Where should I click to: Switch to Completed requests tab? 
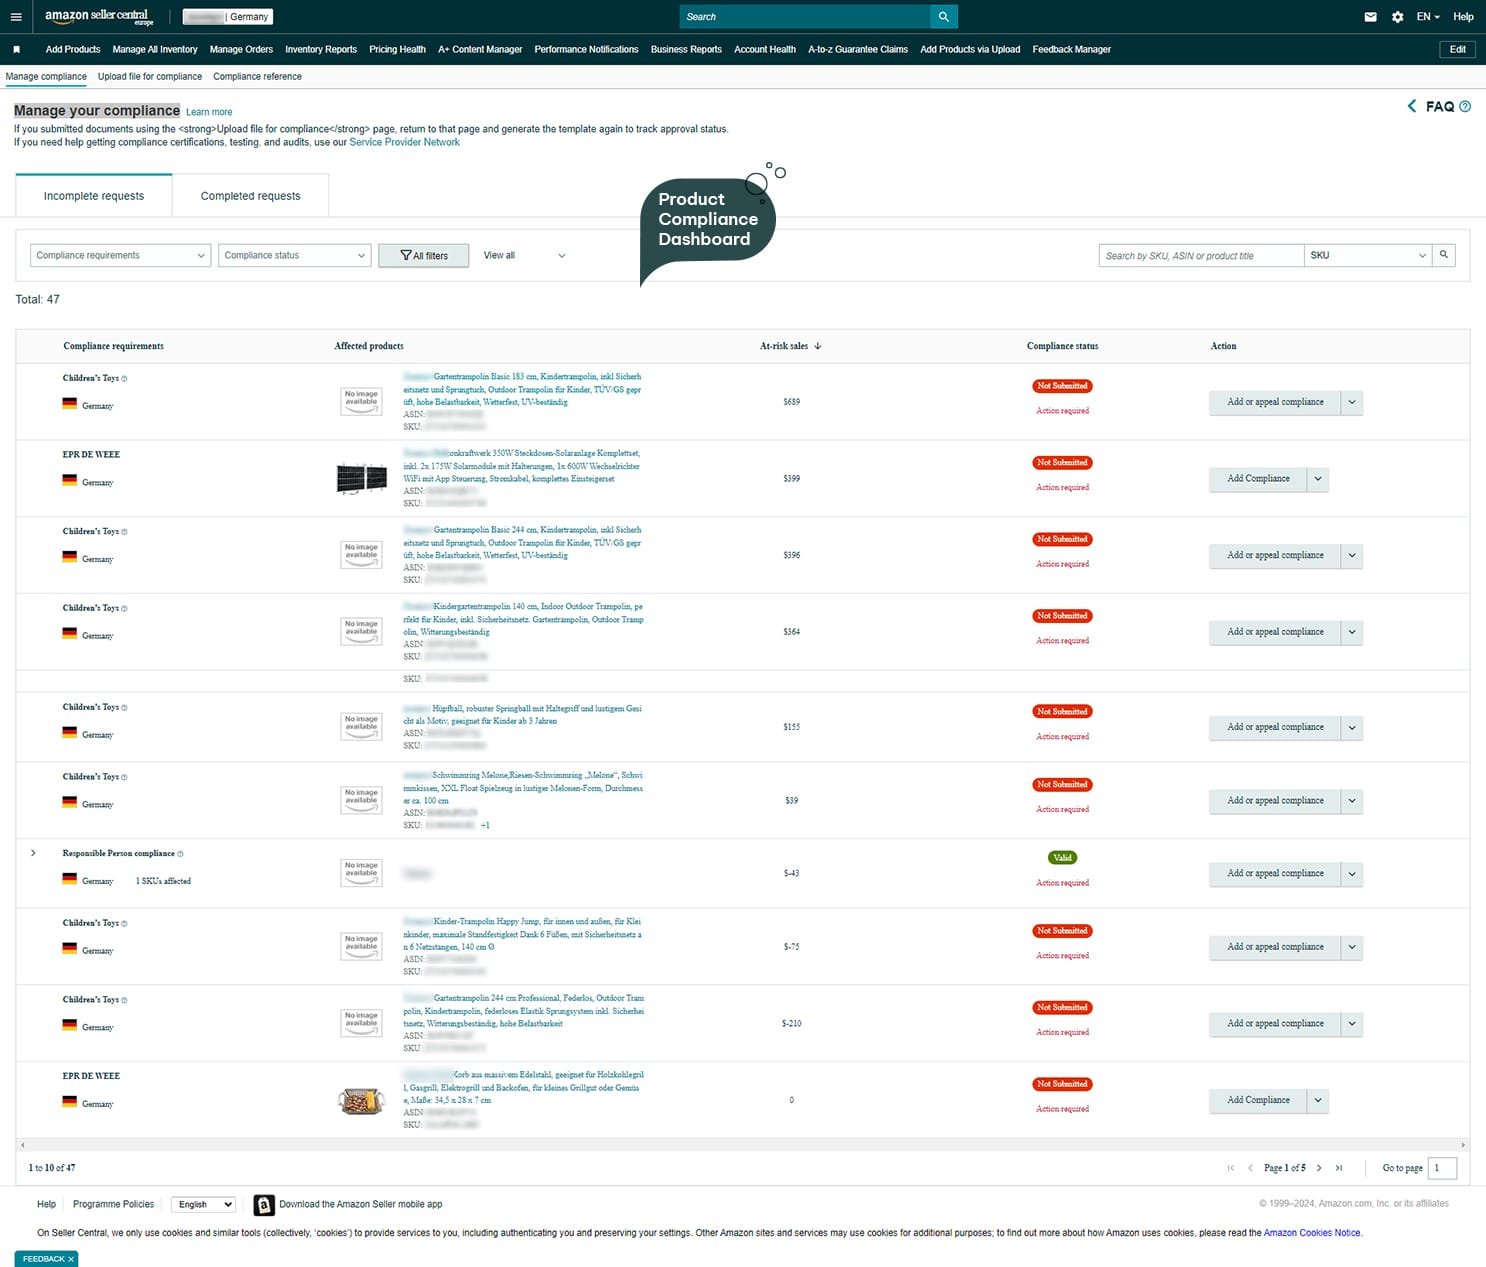[250, 196]
